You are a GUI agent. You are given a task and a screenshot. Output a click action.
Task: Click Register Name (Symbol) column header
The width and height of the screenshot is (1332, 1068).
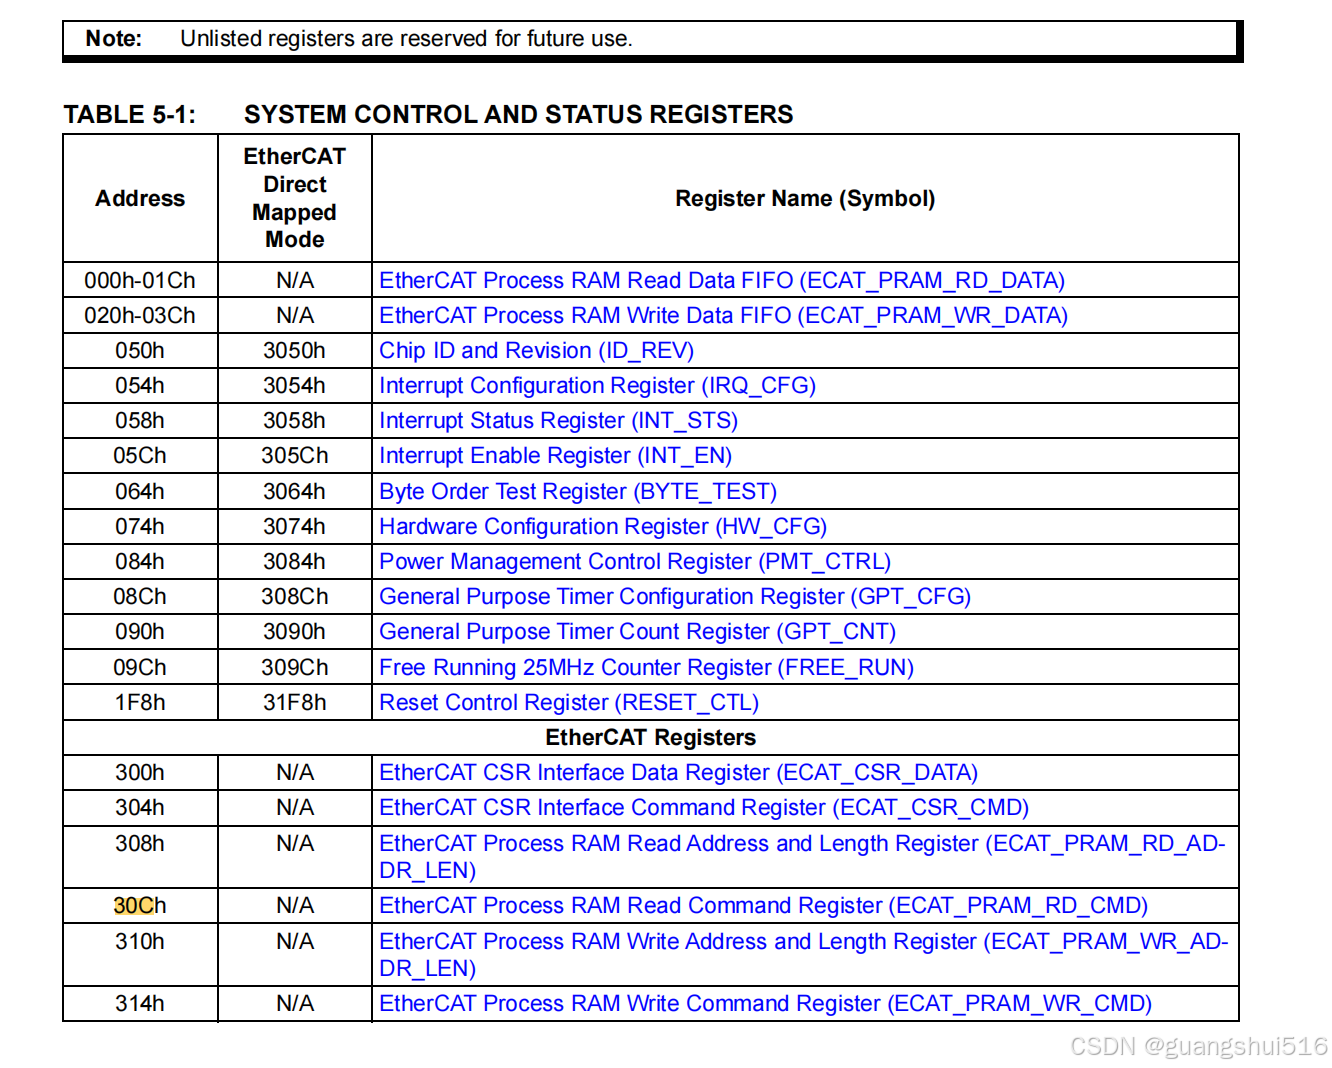[805, 198]
